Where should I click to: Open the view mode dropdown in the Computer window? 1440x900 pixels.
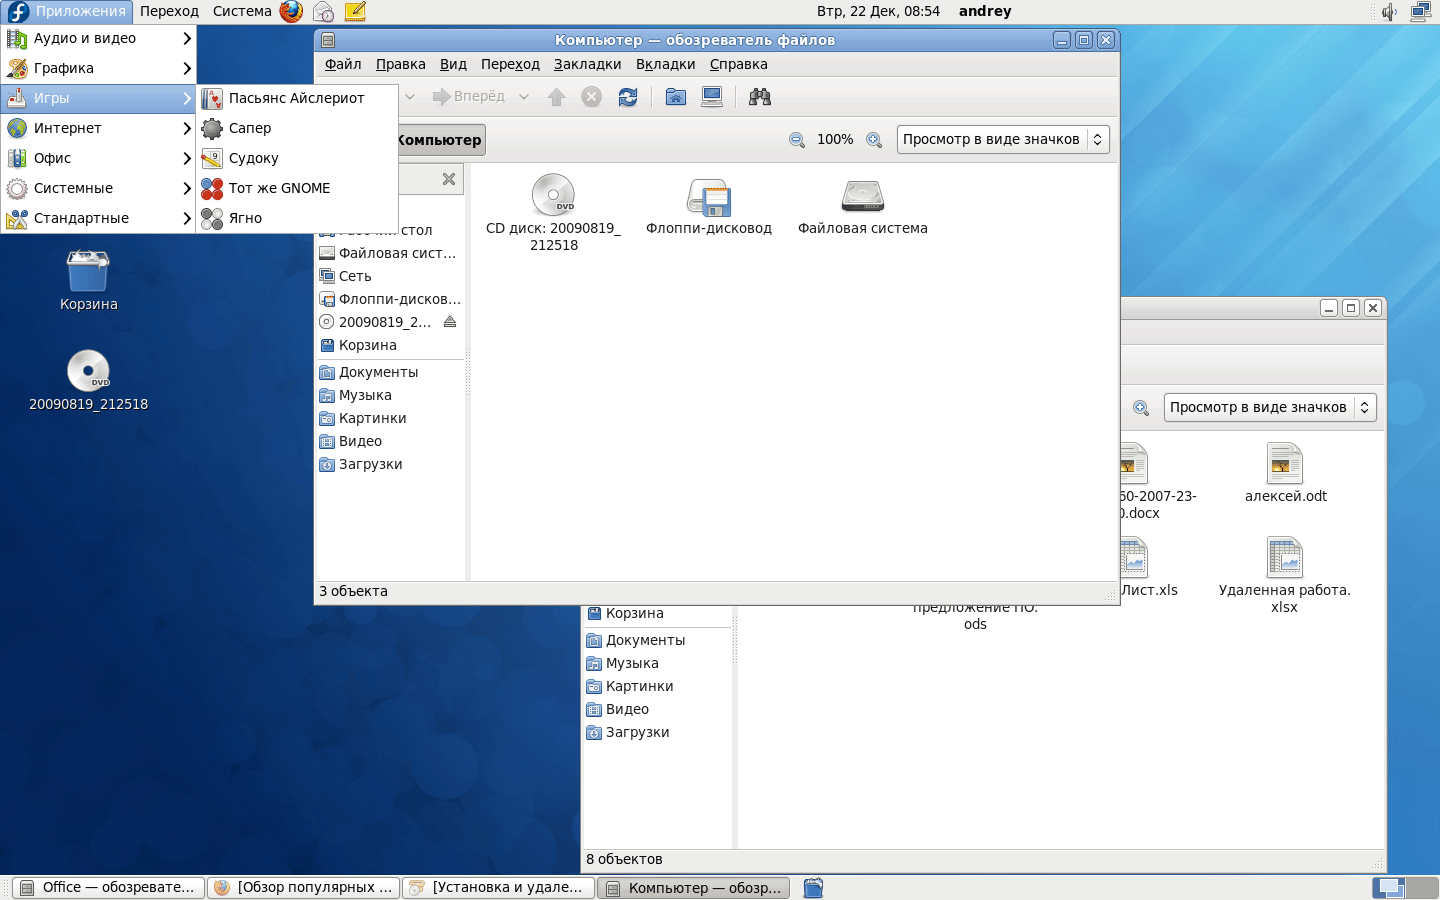[x=1002, y=140]
